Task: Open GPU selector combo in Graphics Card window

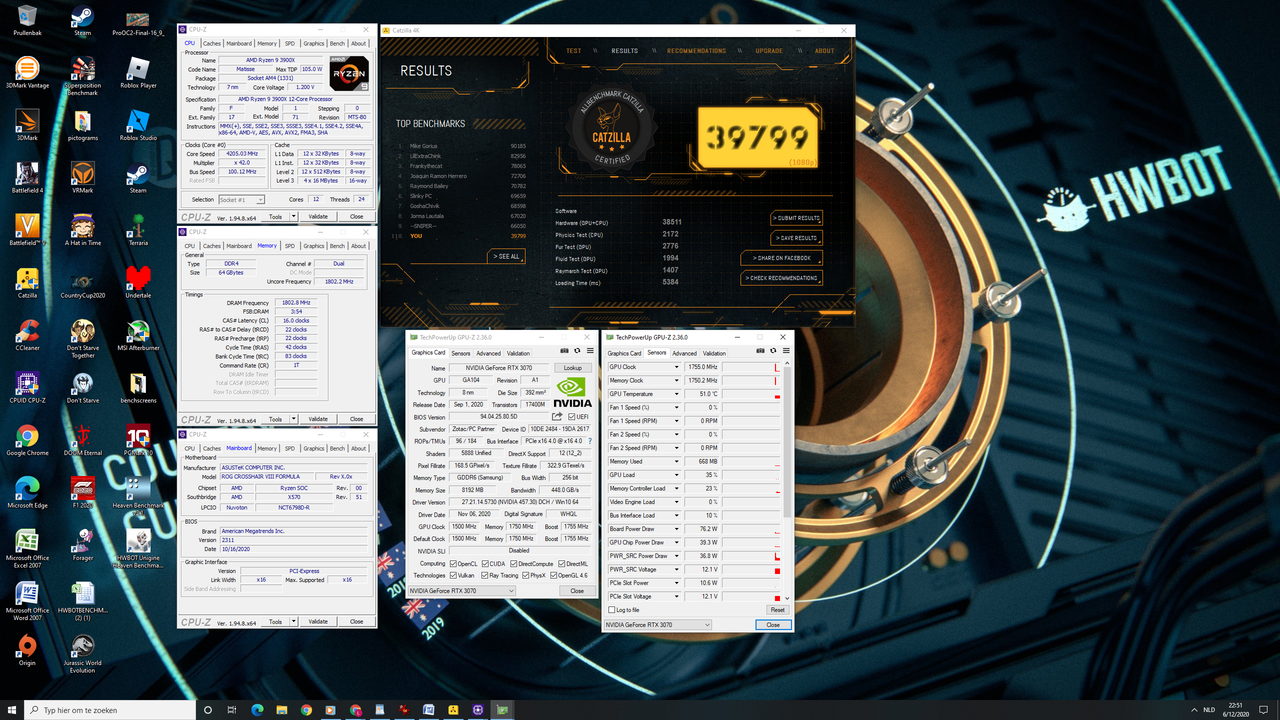Action: (462, 591)
